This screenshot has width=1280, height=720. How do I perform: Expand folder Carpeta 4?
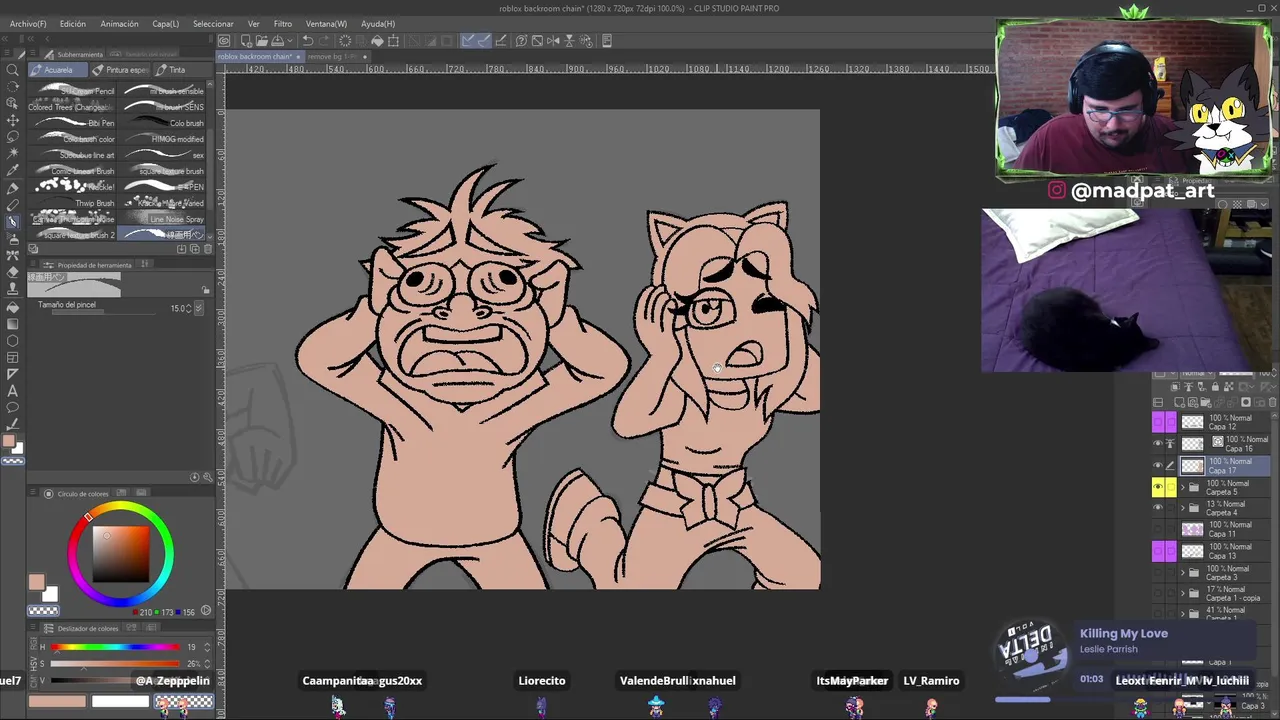click(x=1182, y=508)
